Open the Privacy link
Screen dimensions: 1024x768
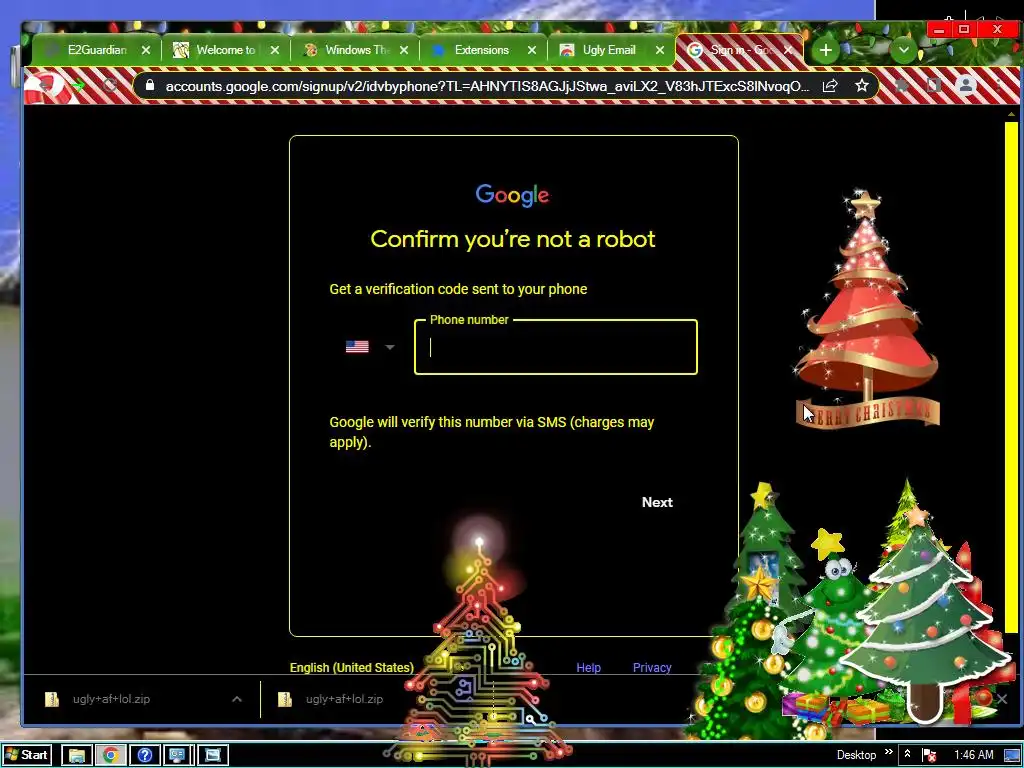click(x=652, y=667)
